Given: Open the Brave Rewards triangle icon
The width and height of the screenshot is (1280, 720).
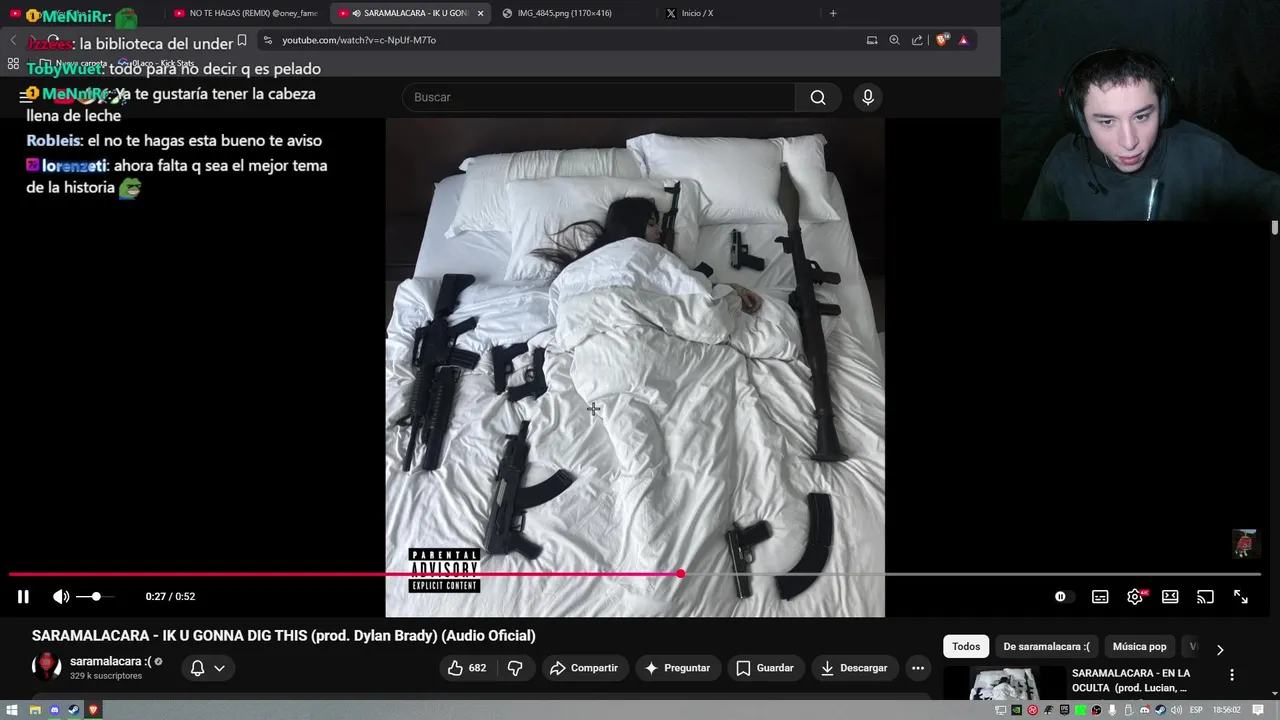Looking at the screenshot, I should (x=963, y=40).
